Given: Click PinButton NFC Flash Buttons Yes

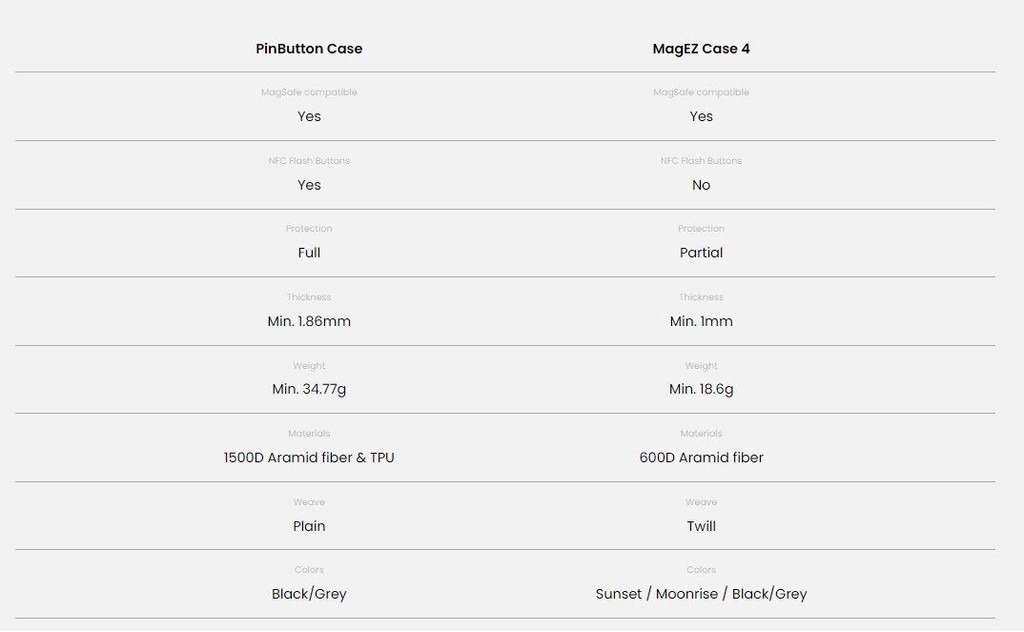Looking at the screenshot, I should coord(309,185).
